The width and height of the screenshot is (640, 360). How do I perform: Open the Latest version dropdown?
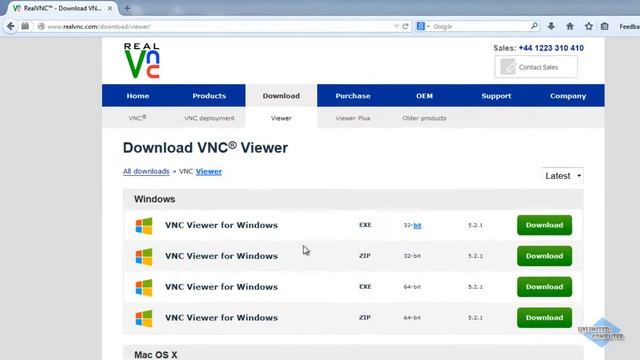point(562,176)
